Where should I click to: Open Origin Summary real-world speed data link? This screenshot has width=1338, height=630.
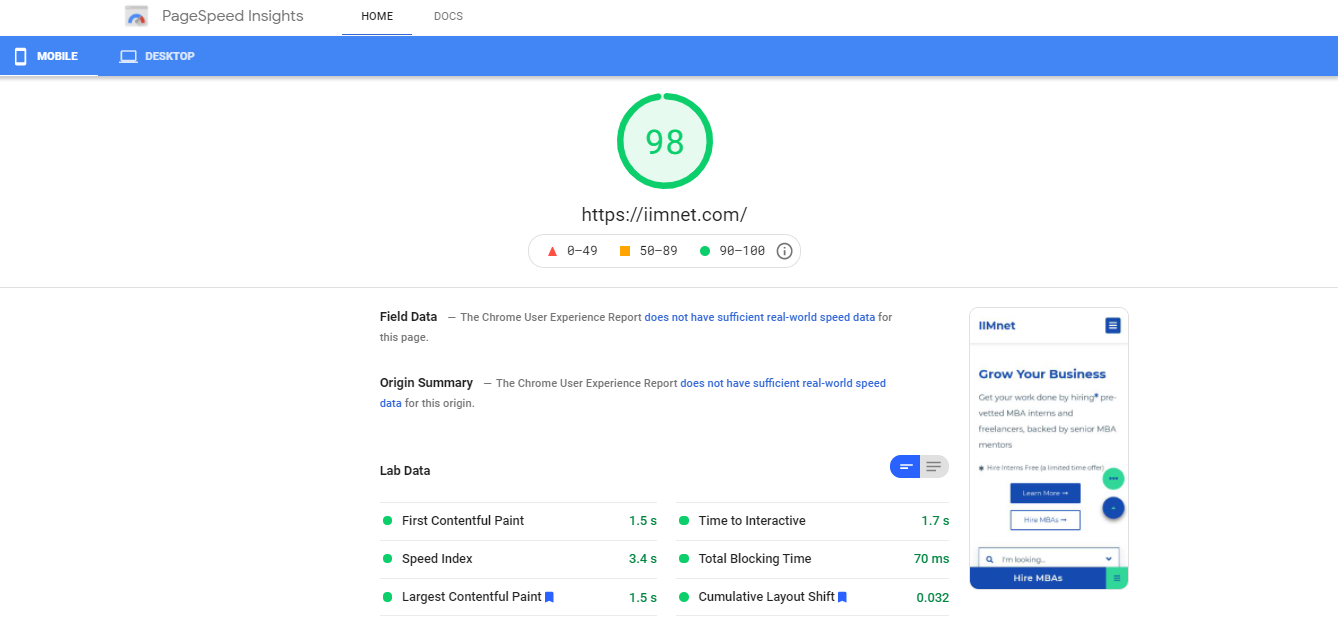point(782,383)
